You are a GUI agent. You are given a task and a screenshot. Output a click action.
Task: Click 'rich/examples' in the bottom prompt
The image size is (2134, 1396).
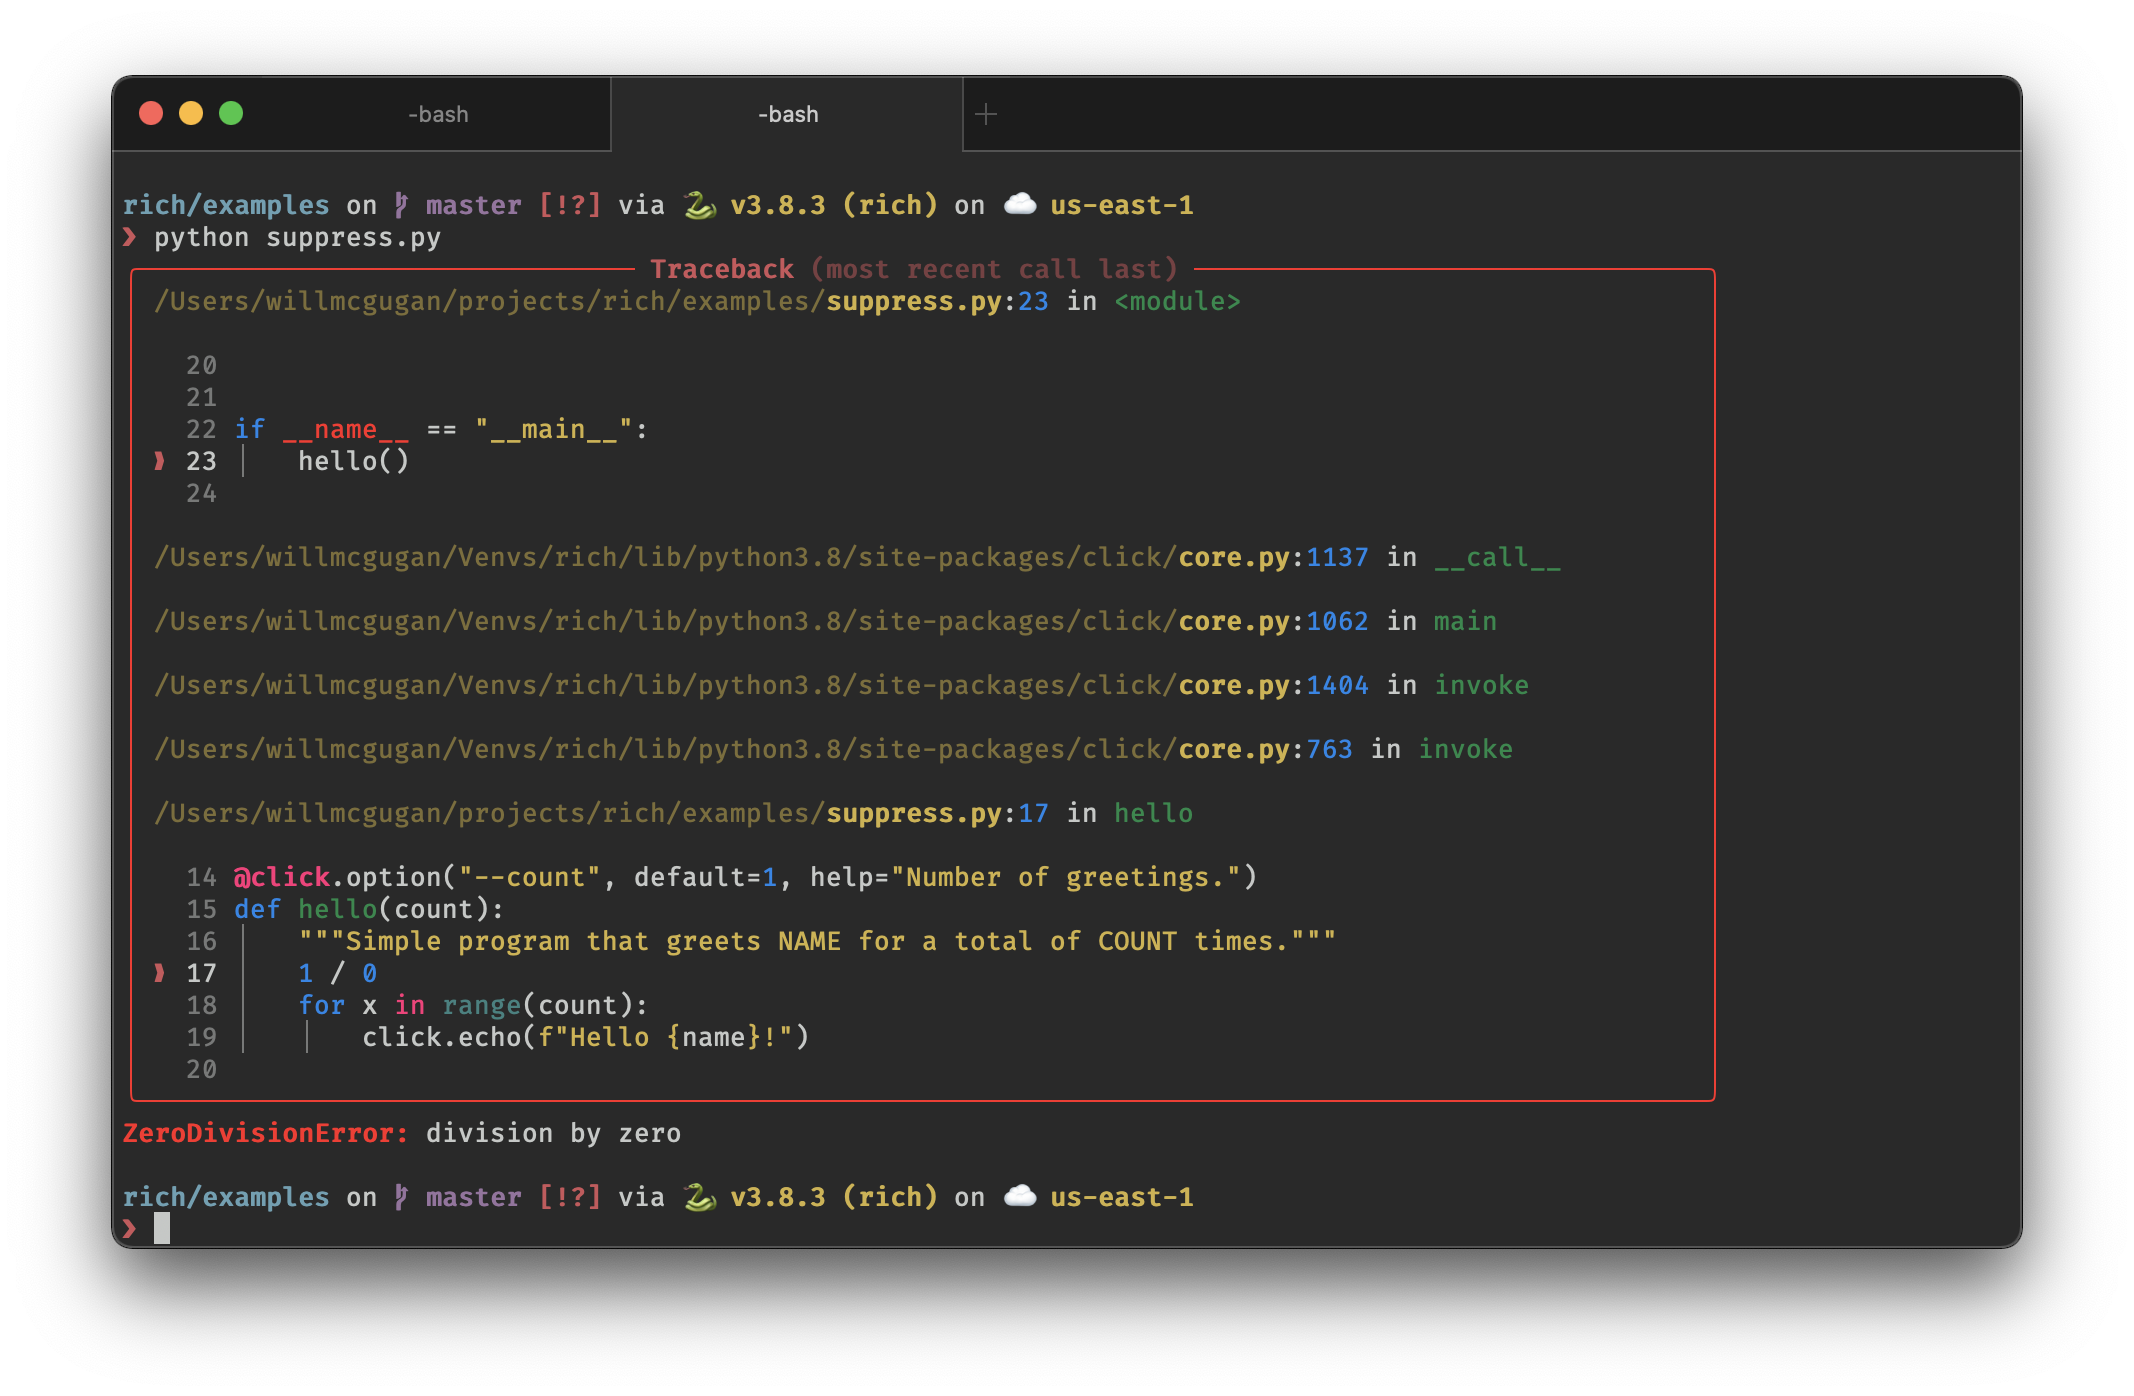(225, 1198)
